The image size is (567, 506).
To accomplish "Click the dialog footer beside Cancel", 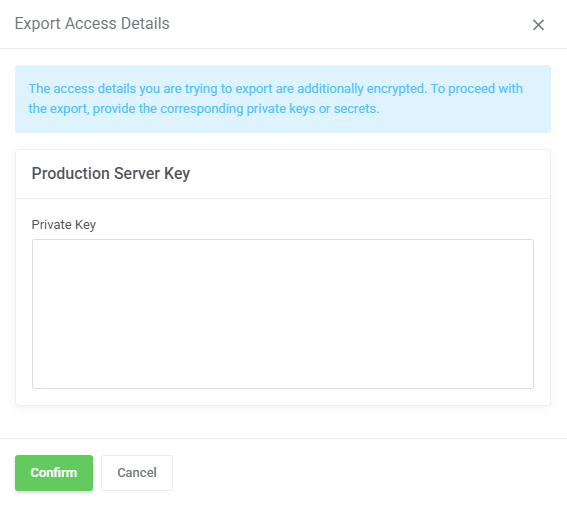I will click(362, 473).
